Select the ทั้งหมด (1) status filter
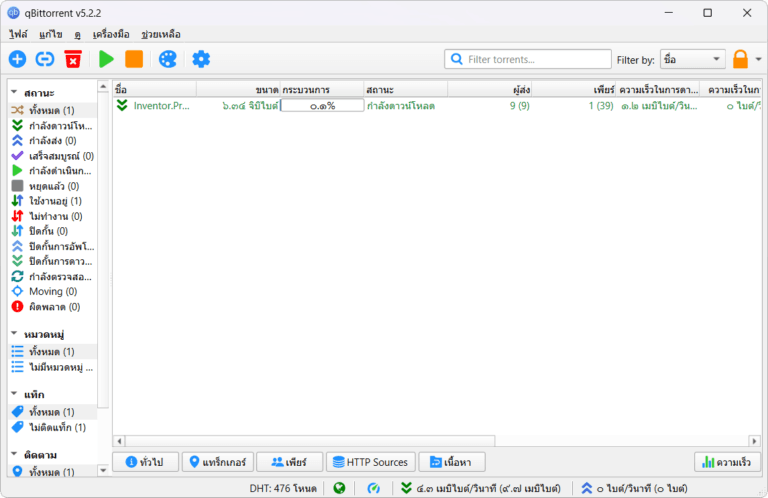This screenshot has height=498, width=768. (x=52, y=110)
